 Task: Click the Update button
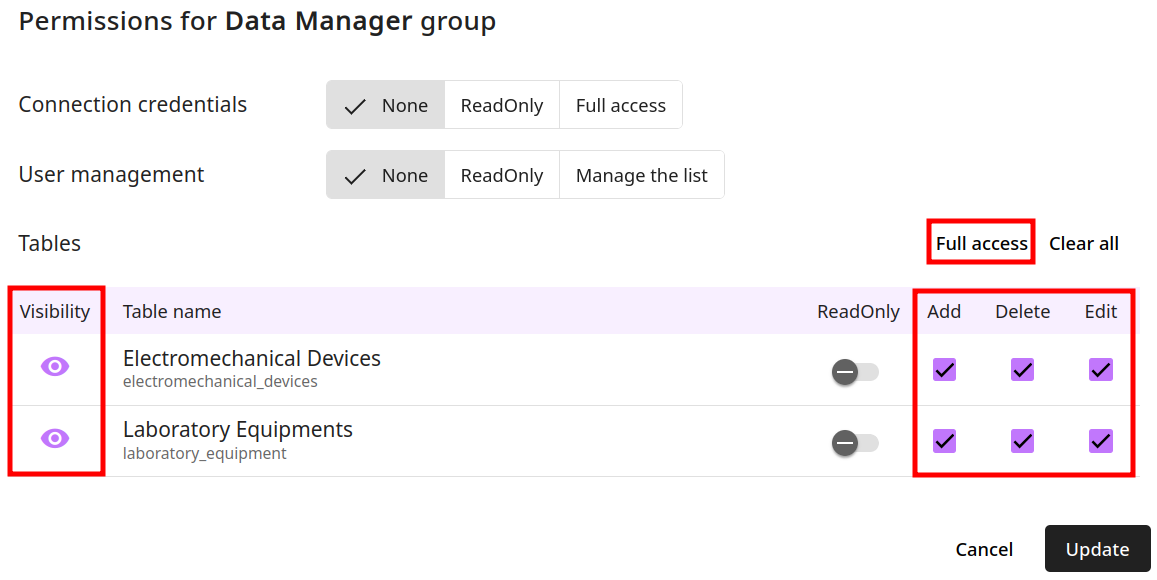[x=1097, y=549]
